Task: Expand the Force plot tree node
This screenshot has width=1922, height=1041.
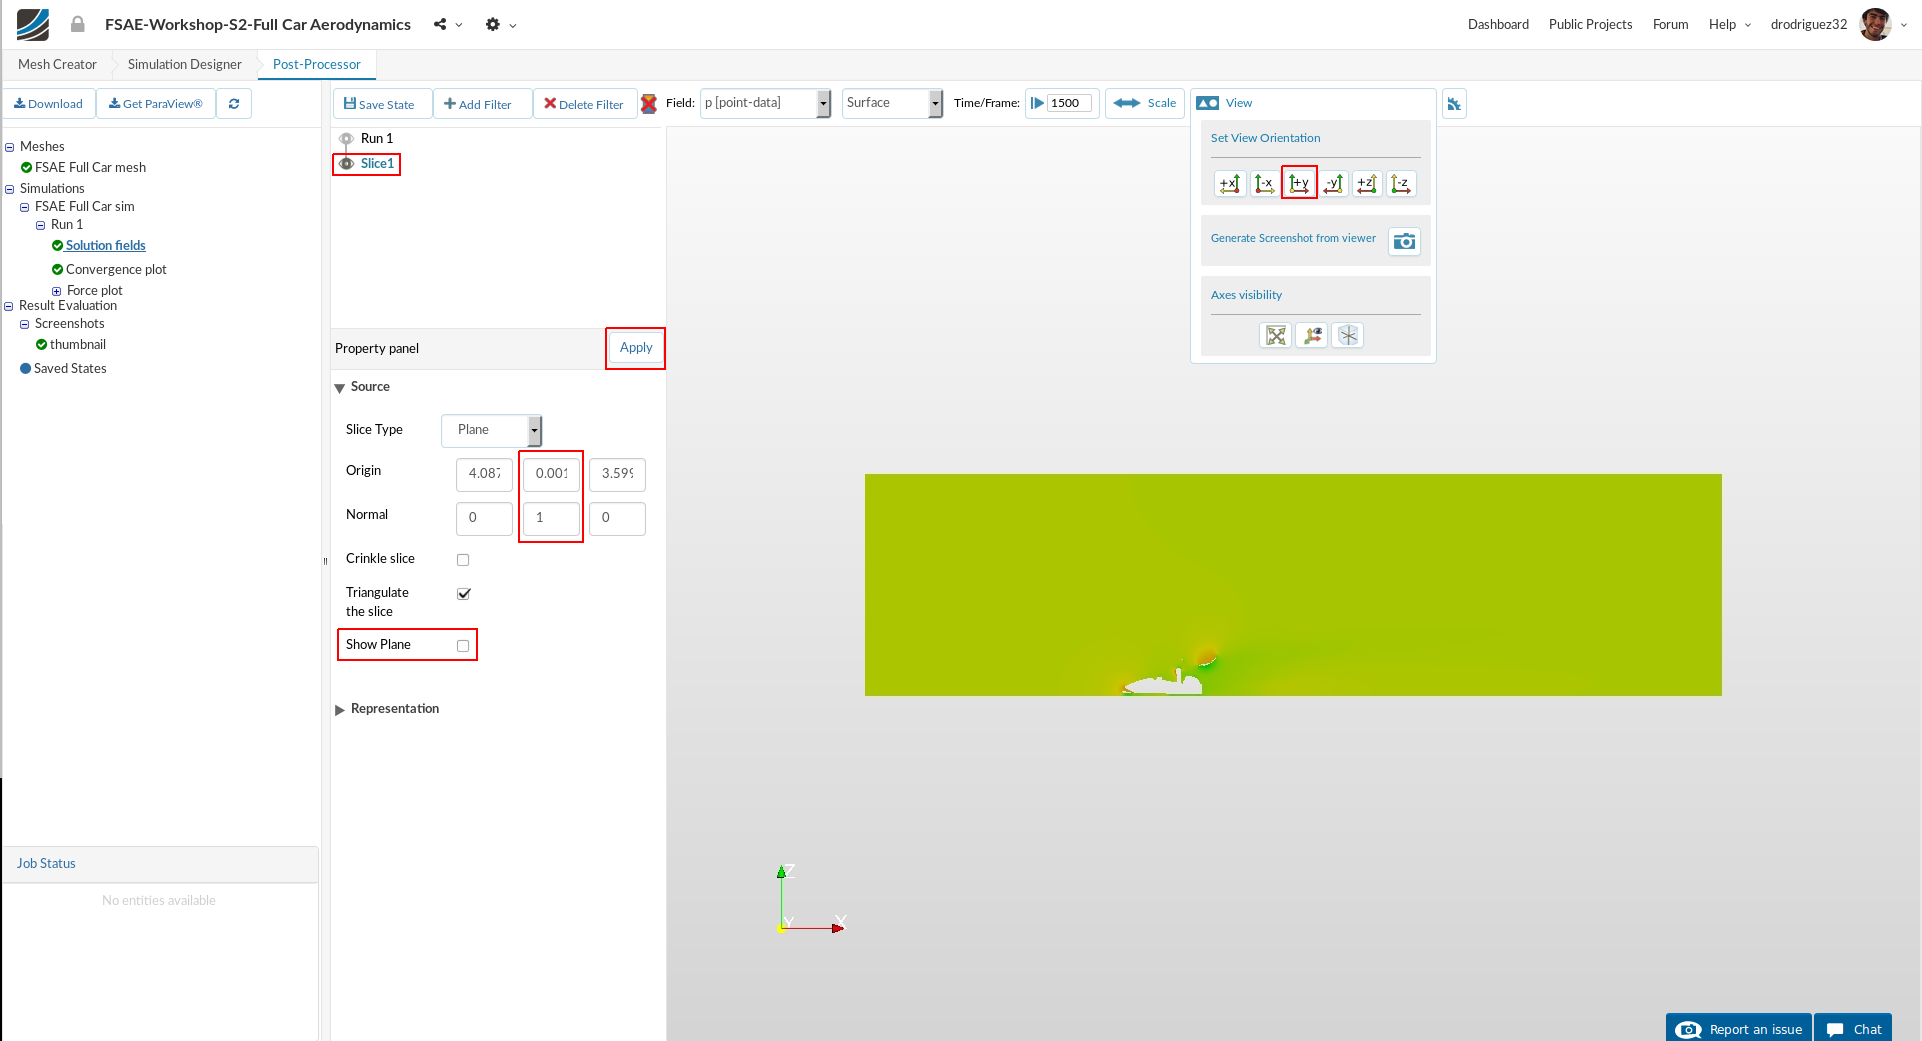Action: click(x=57, y=292)
